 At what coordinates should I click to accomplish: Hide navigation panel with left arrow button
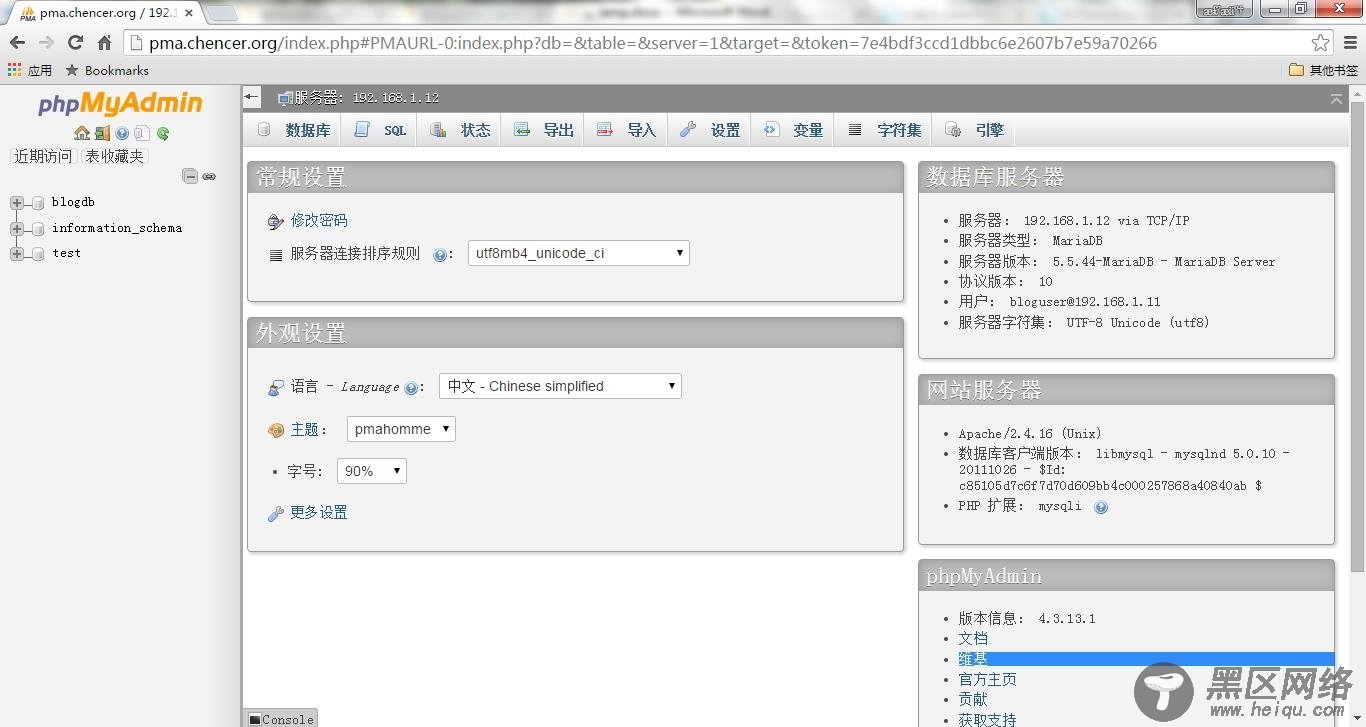click(252, 97)
